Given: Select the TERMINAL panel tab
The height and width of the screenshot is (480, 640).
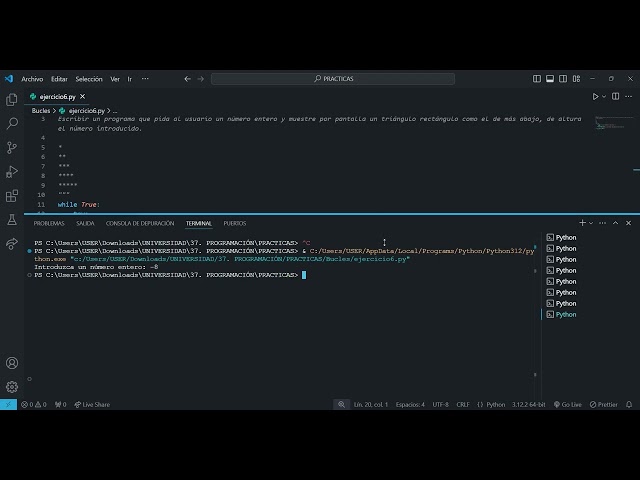Looking at the screenshot, I should [199, 223].
